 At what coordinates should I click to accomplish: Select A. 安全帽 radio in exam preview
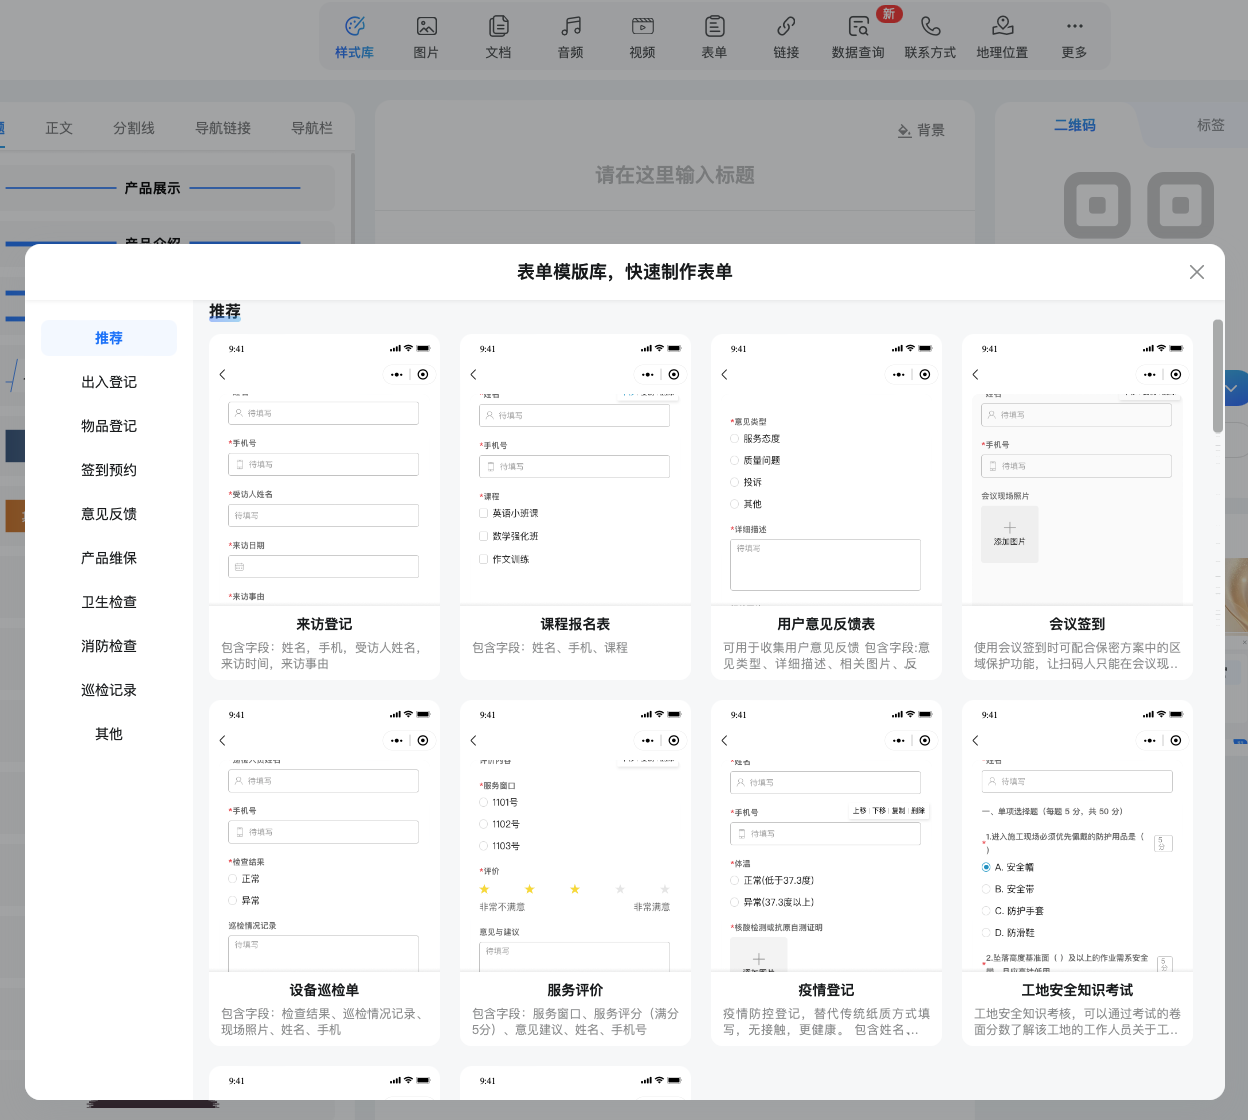[x=986, y=867]
